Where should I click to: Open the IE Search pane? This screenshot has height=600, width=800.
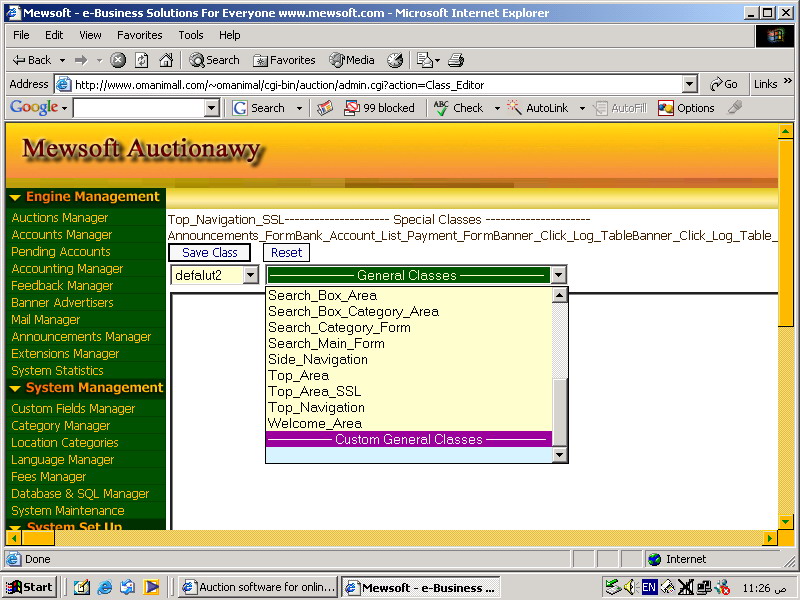pos(214,60)
